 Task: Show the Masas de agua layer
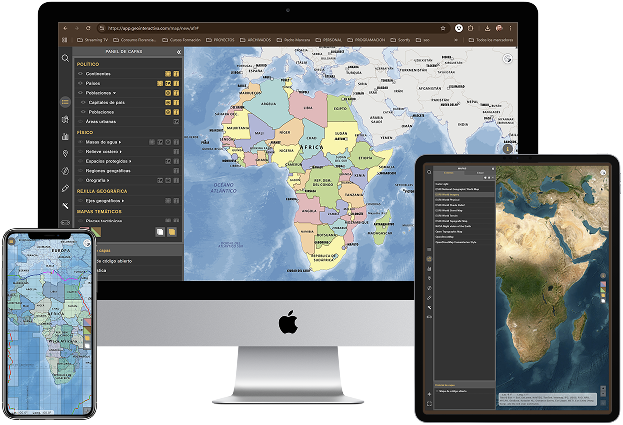(x=80, y=142)
